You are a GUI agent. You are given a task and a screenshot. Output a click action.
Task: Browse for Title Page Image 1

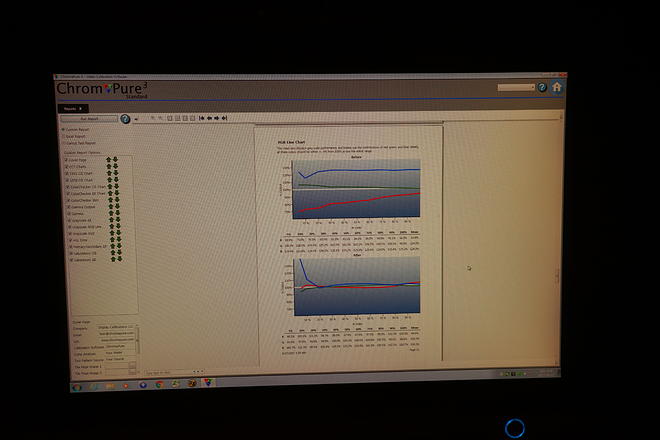point(133,365)
